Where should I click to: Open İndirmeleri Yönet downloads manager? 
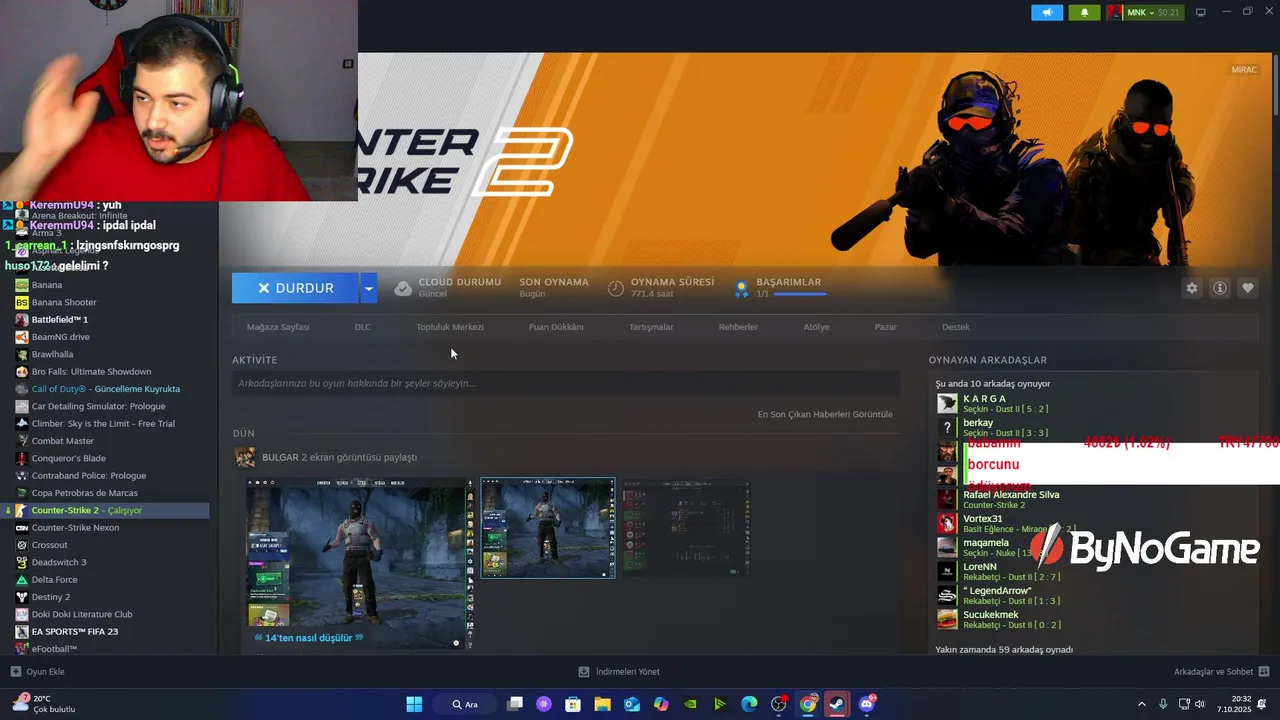click(x=620, y=672)
